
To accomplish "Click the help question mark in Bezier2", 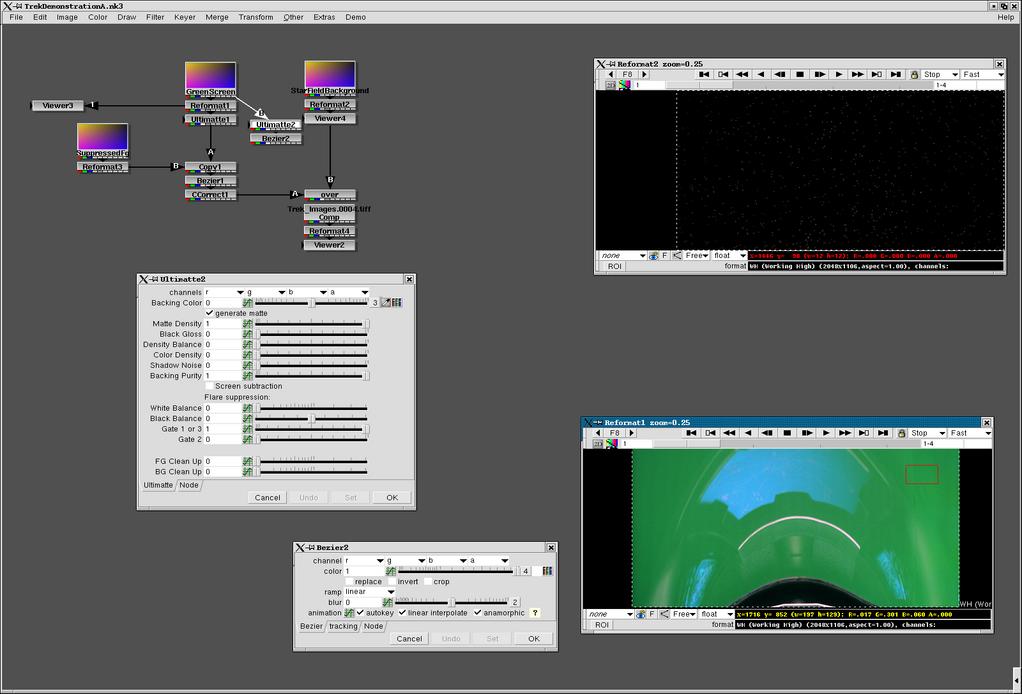I will point(535,613).
